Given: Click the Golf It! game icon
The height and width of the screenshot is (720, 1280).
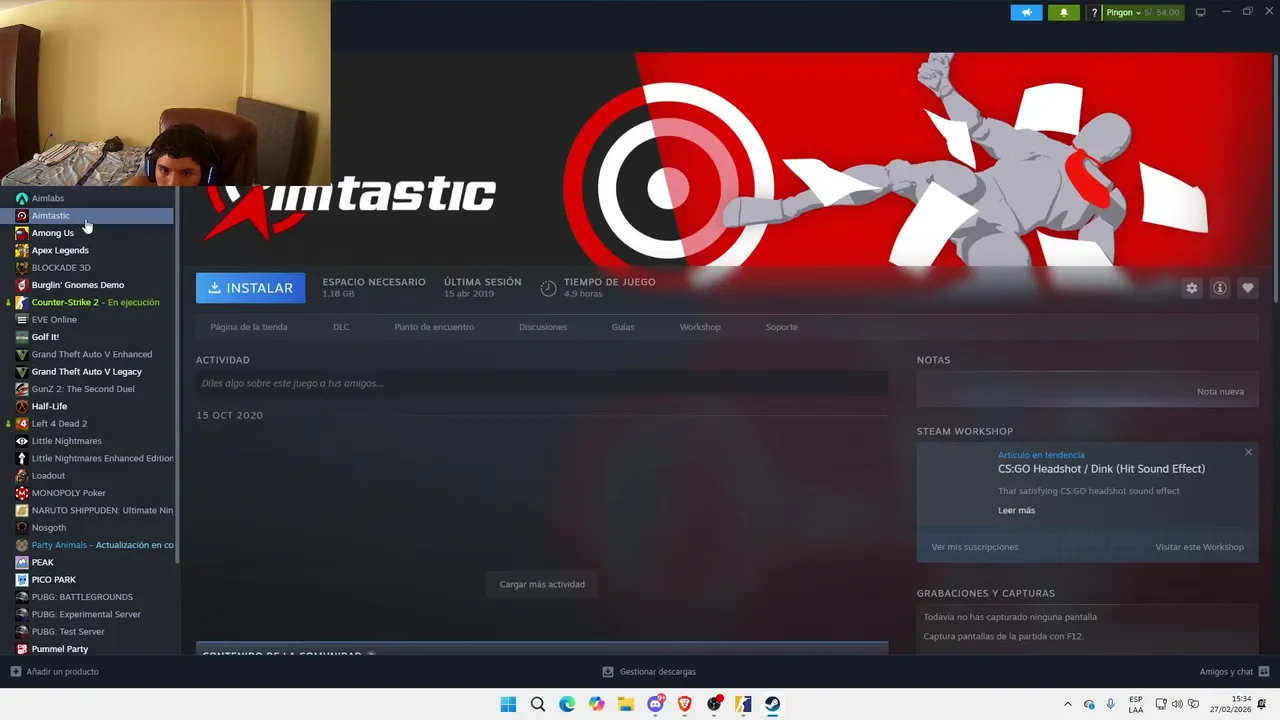Looking at the screenshot, I should 22,337.
